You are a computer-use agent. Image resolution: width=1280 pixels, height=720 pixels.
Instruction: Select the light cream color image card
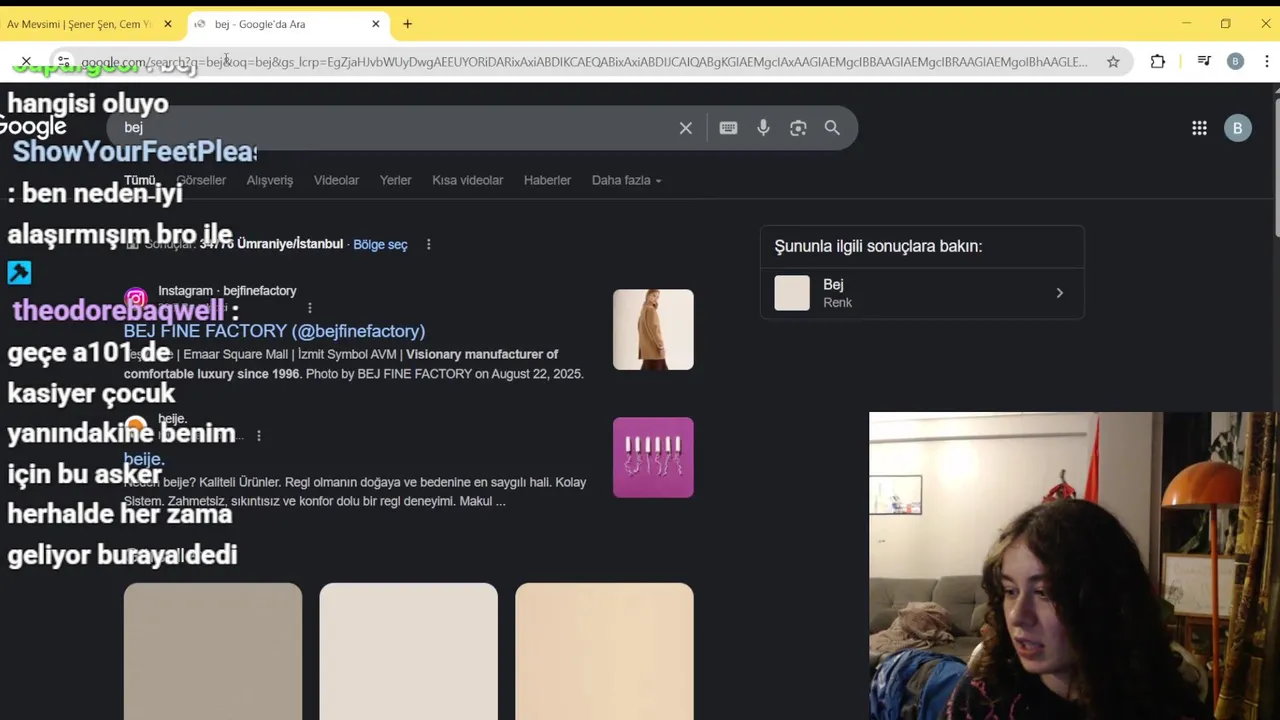(x=408, y=651)
